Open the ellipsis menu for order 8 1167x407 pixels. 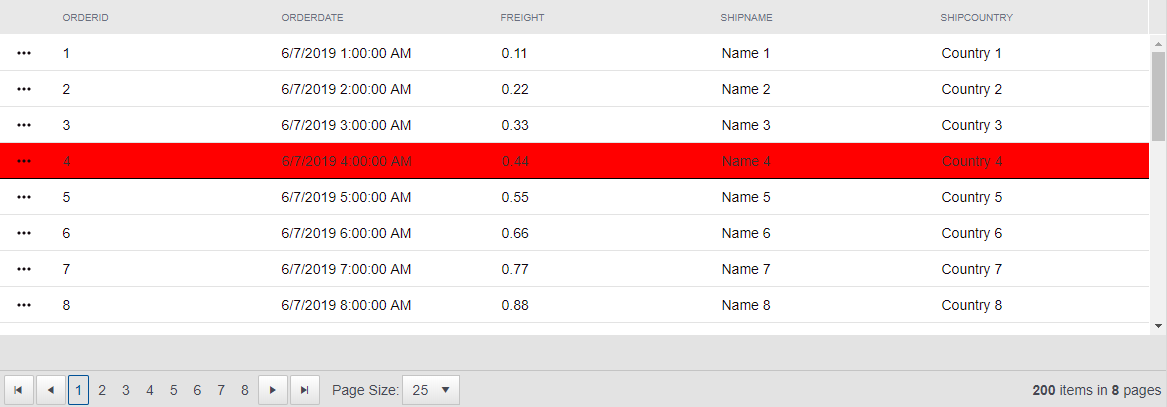(24, 305)
